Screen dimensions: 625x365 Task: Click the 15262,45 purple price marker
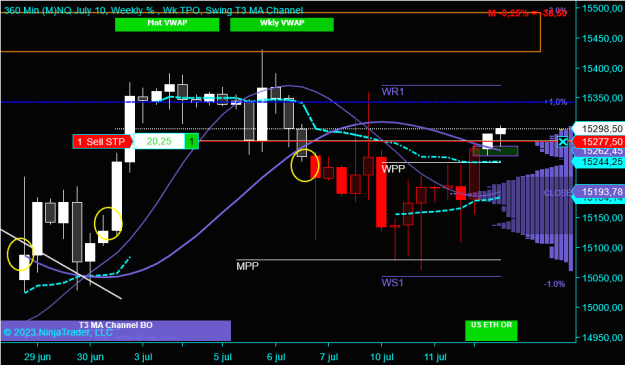599,151
